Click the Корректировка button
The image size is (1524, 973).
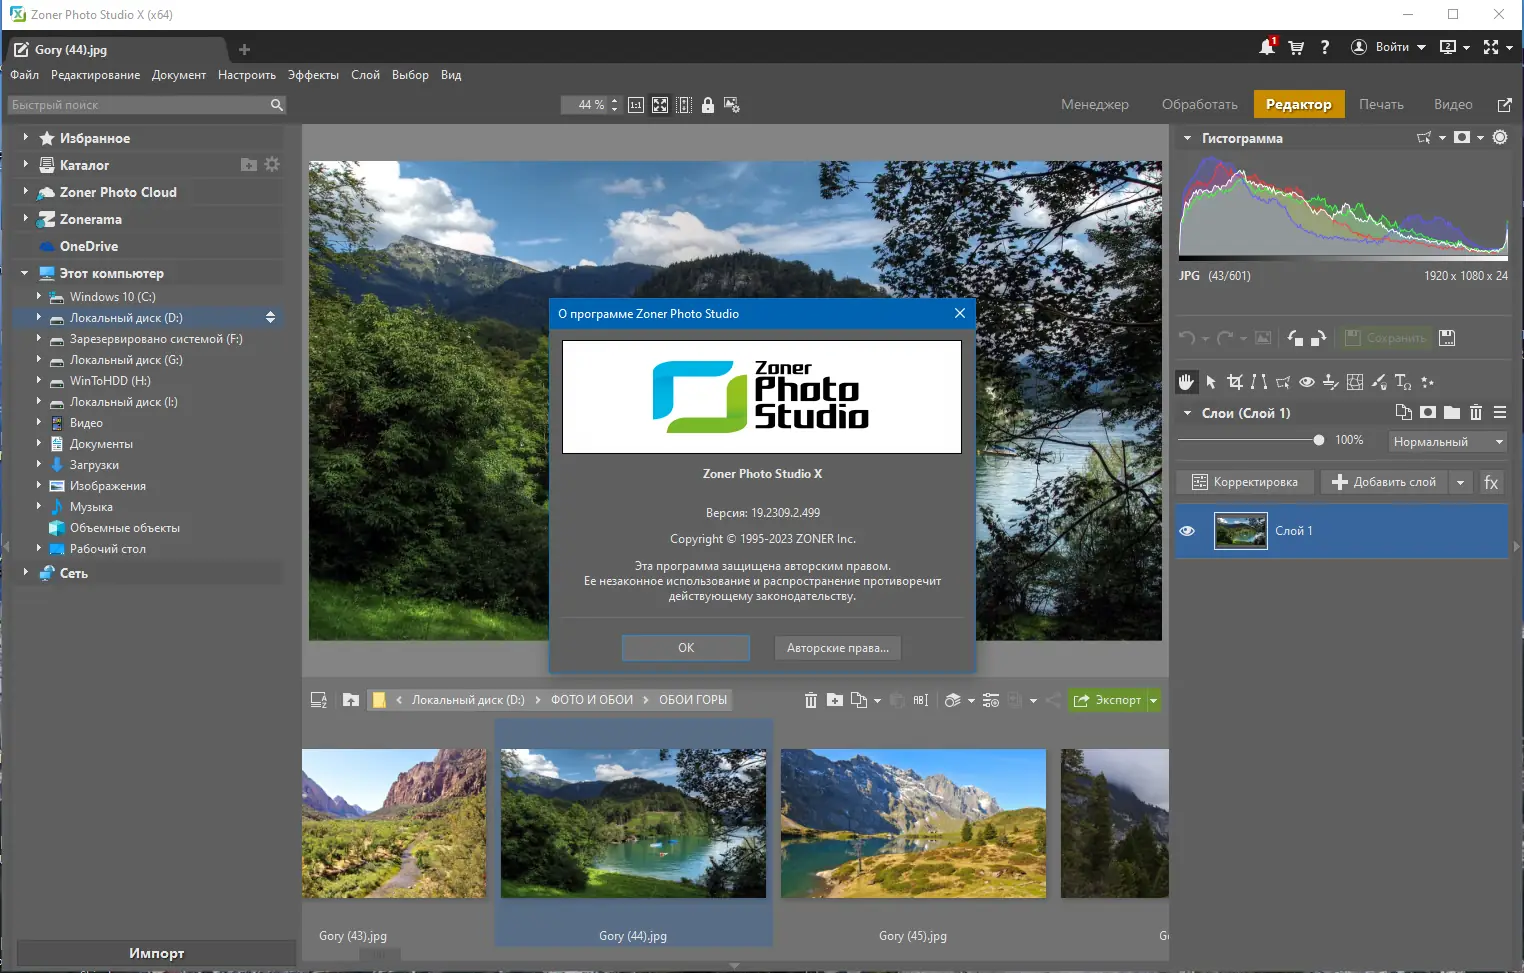pyautogui.click(x=1246, y=482)
